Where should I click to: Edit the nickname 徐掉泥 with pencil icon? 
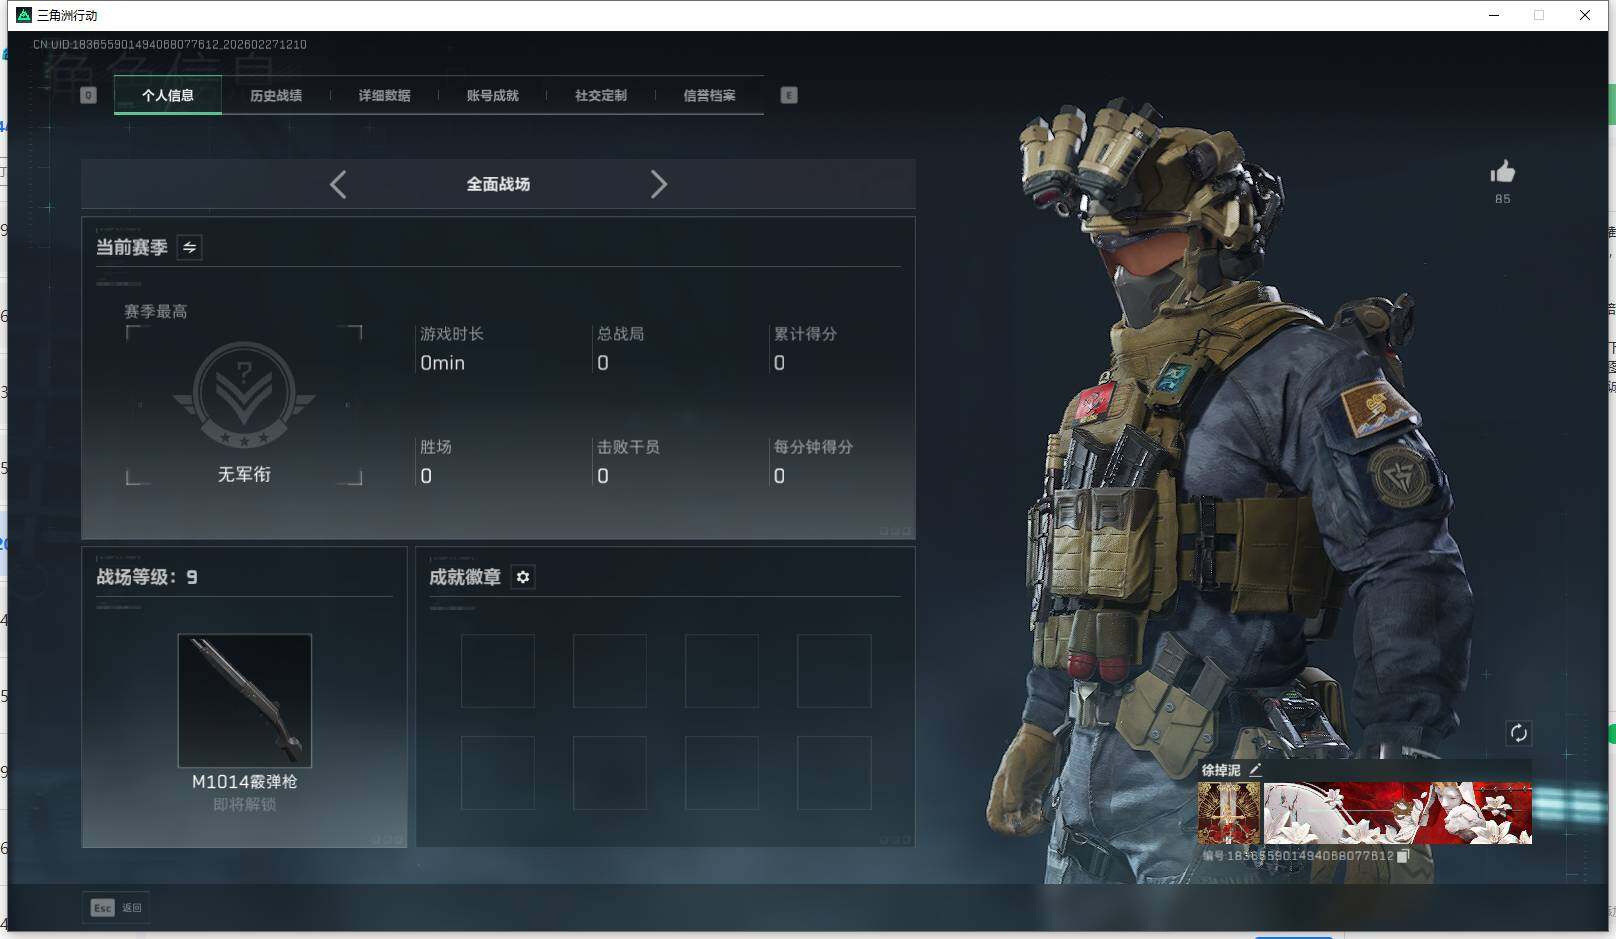point(1255,770)
